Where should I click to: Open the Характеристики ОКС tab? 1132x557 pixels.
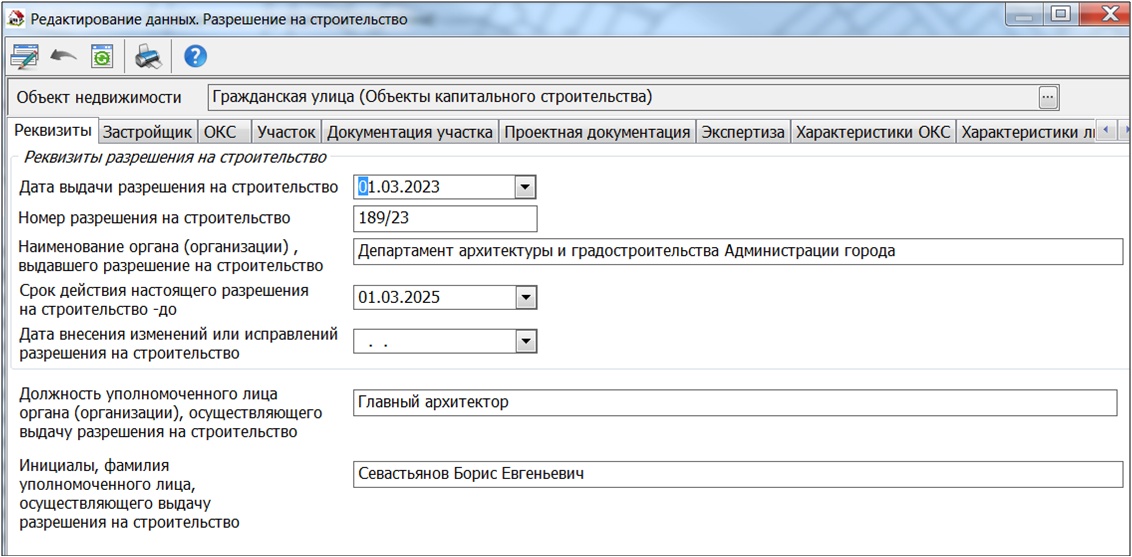(874, 133)
